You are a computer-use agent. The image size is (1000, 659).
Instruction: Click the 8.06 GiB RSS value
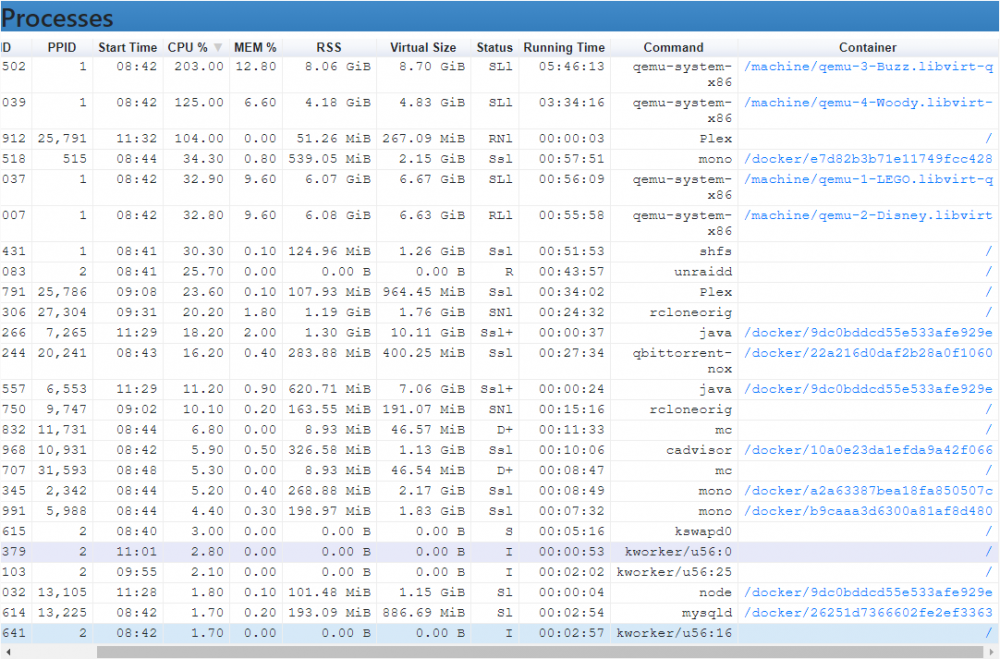337,66
